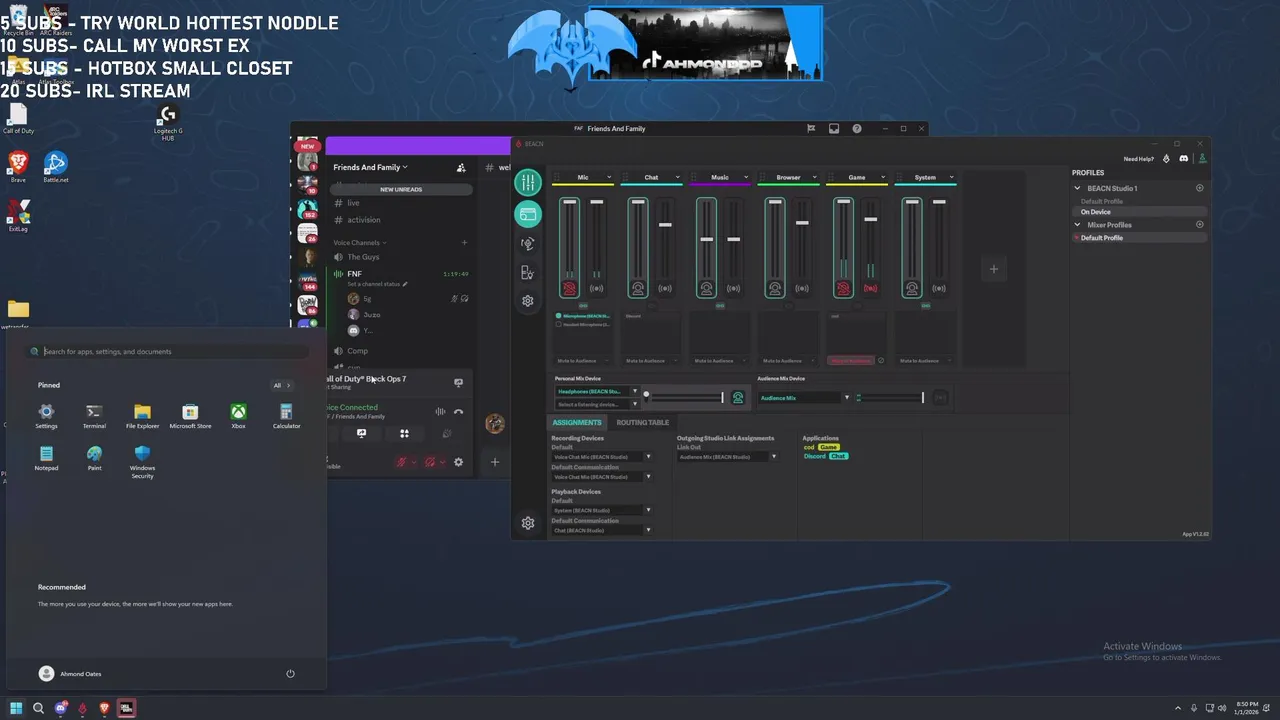Image resolution: width=1280 pixels, height=720 pixels.
Task: Click Game channel audience fader handle
Action: pyautogui.click(x=870, y=219)
